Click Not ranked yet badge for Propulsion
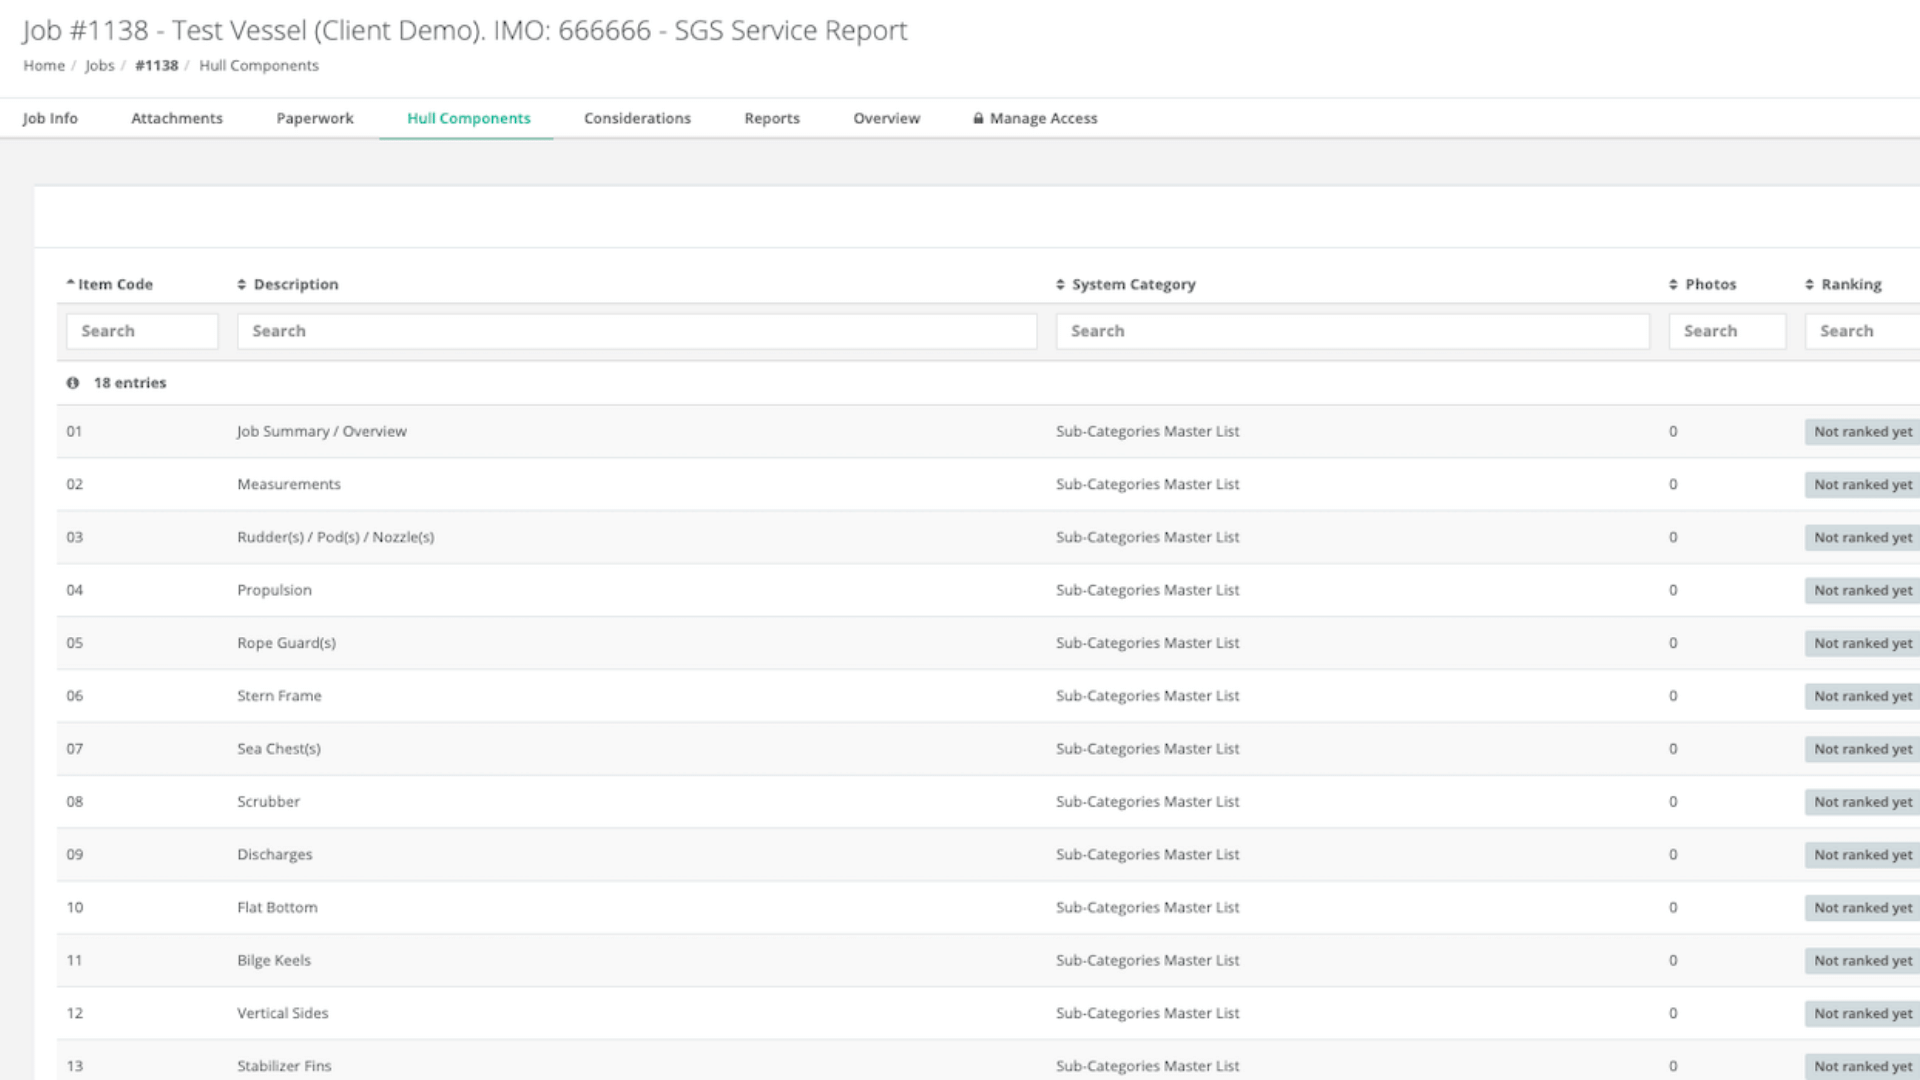1920x1080 pixels. point(1862,591)
